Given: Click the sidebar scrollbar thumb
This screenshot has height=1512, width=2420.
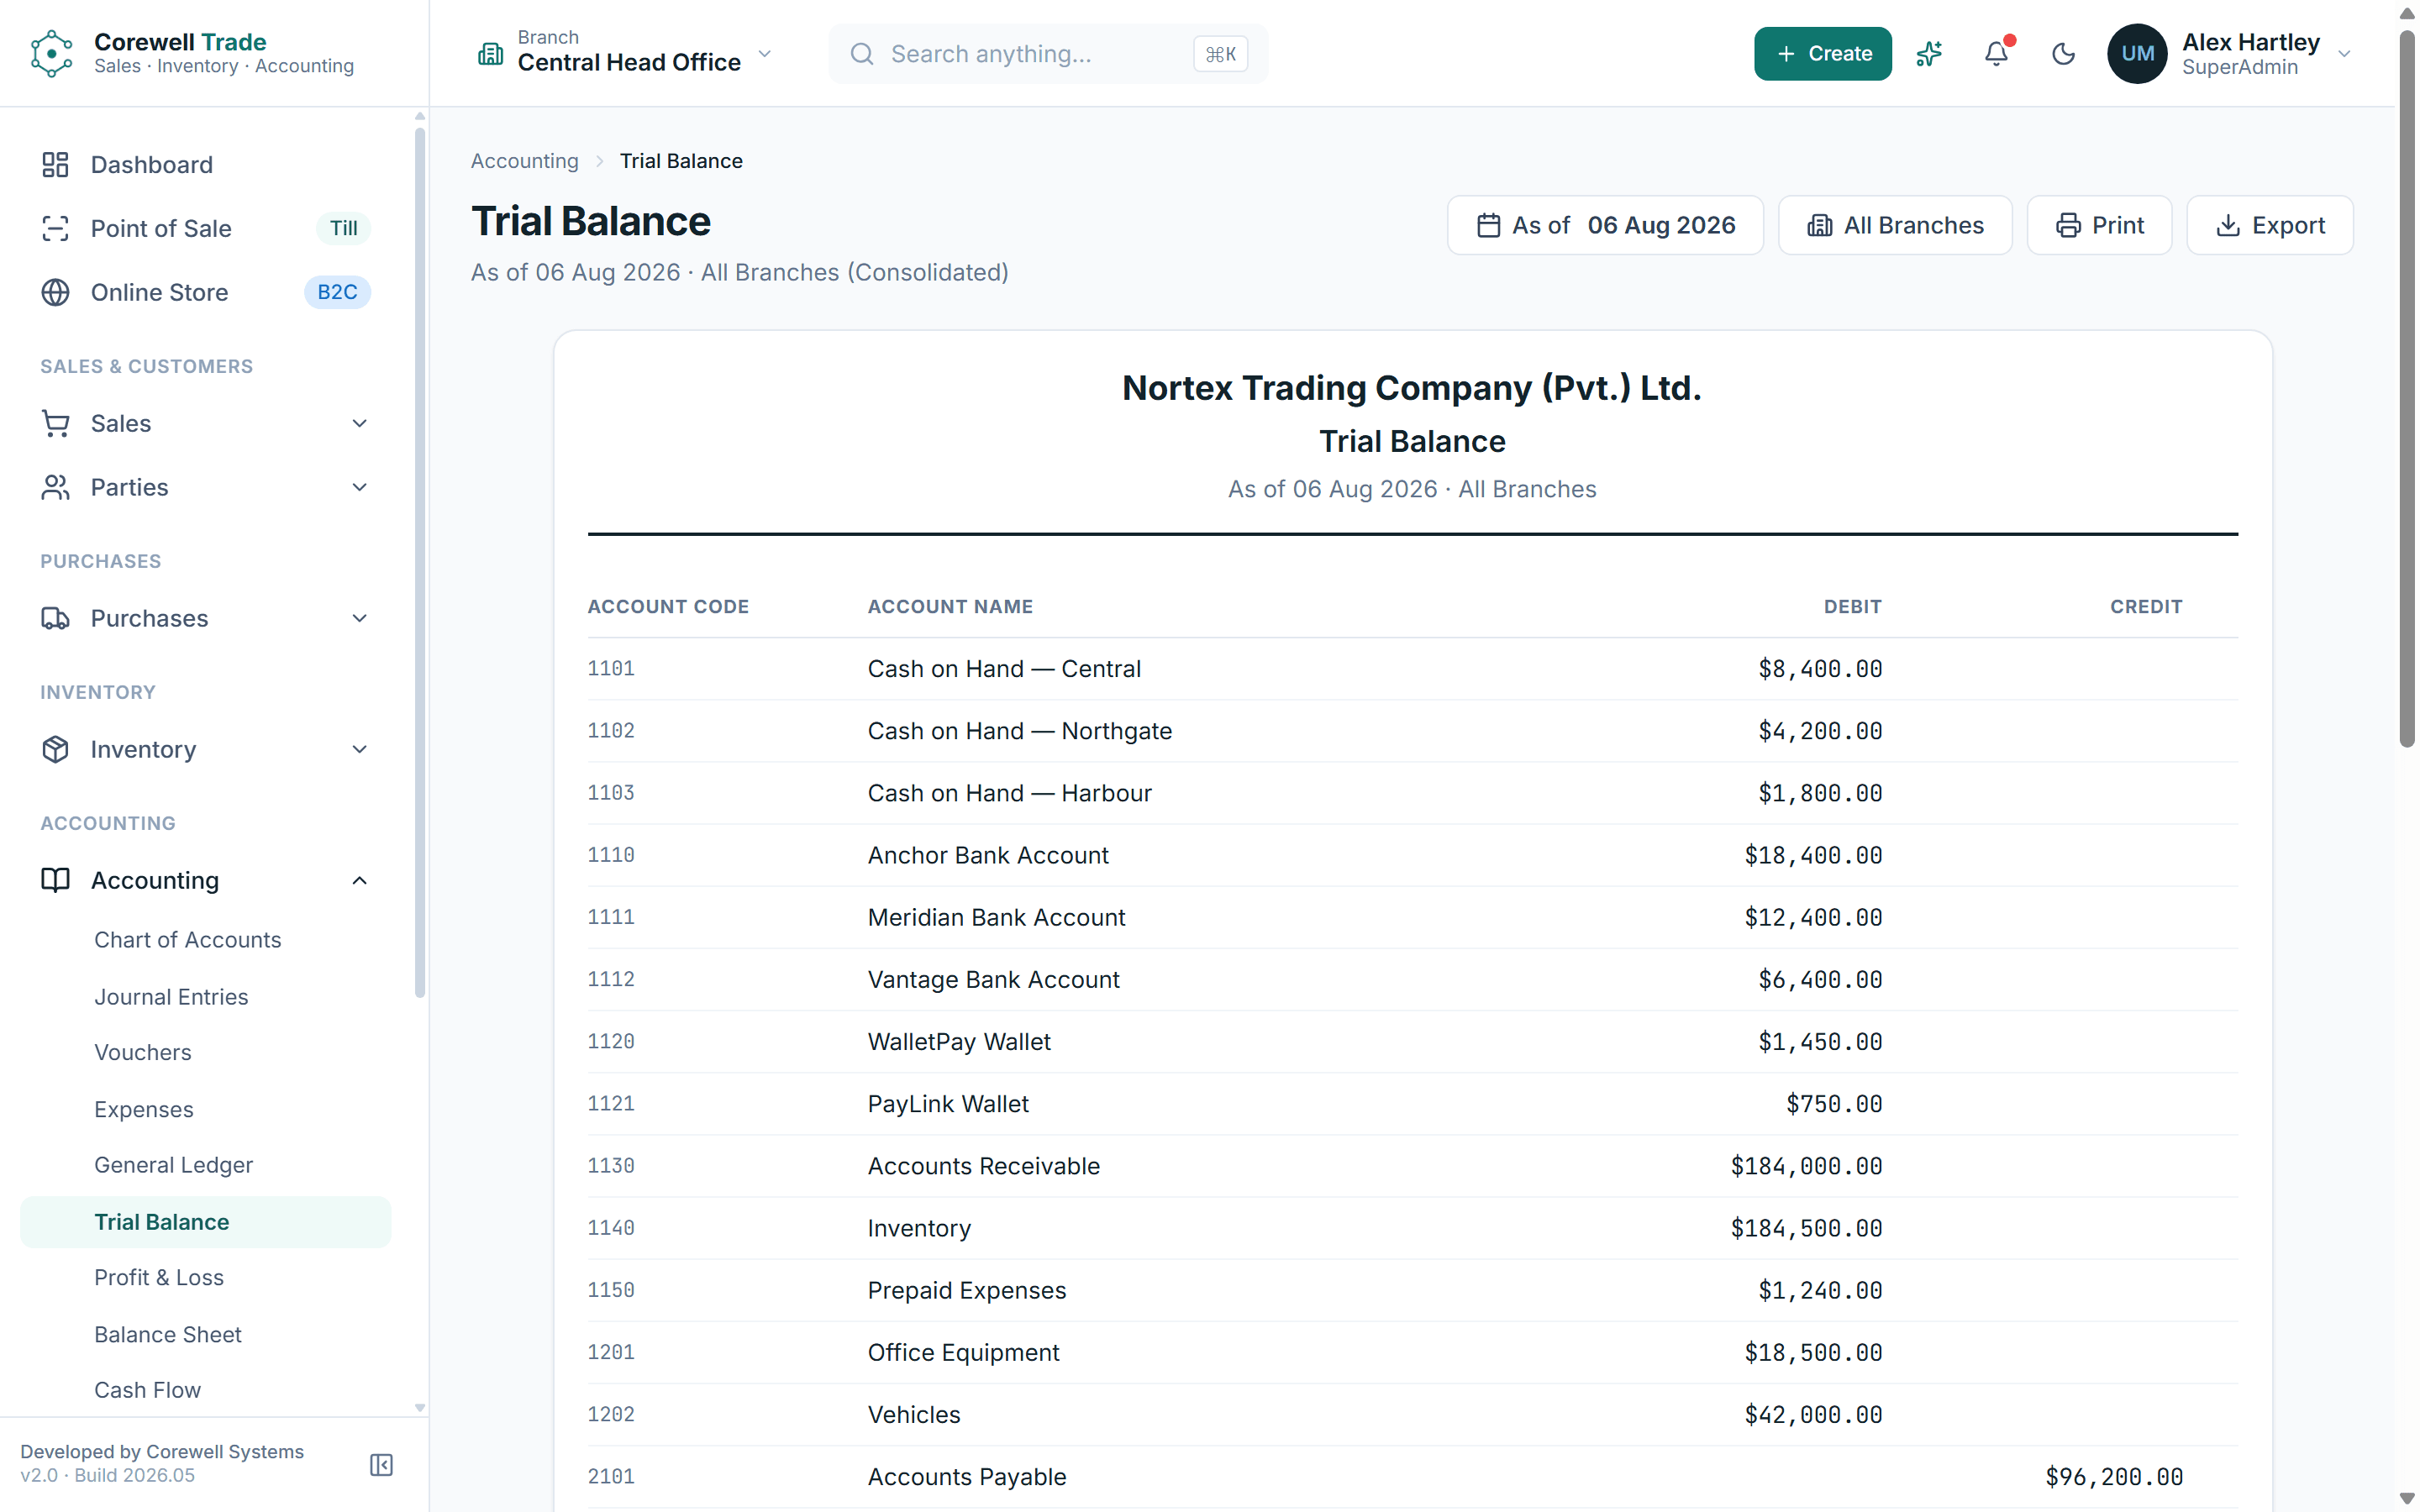Looking at the screenshot, I should pos(420,562).
